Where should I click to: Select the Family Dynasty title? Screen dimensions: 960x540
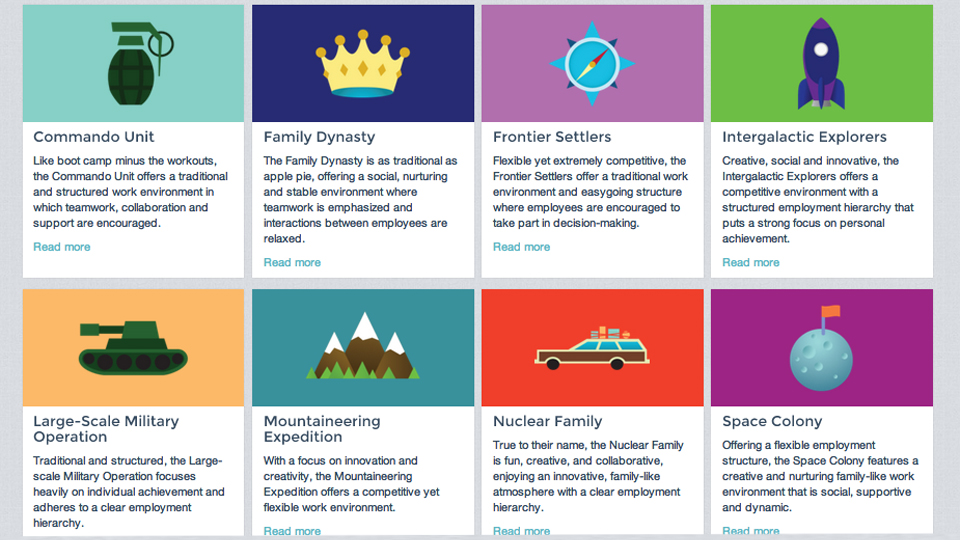point(319,137)
